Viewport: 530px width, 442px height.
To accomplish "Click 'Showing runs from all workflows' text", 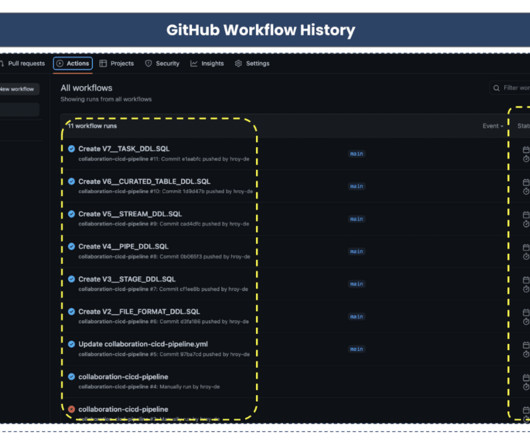I will pyautogui.click(x=106, y=99).
